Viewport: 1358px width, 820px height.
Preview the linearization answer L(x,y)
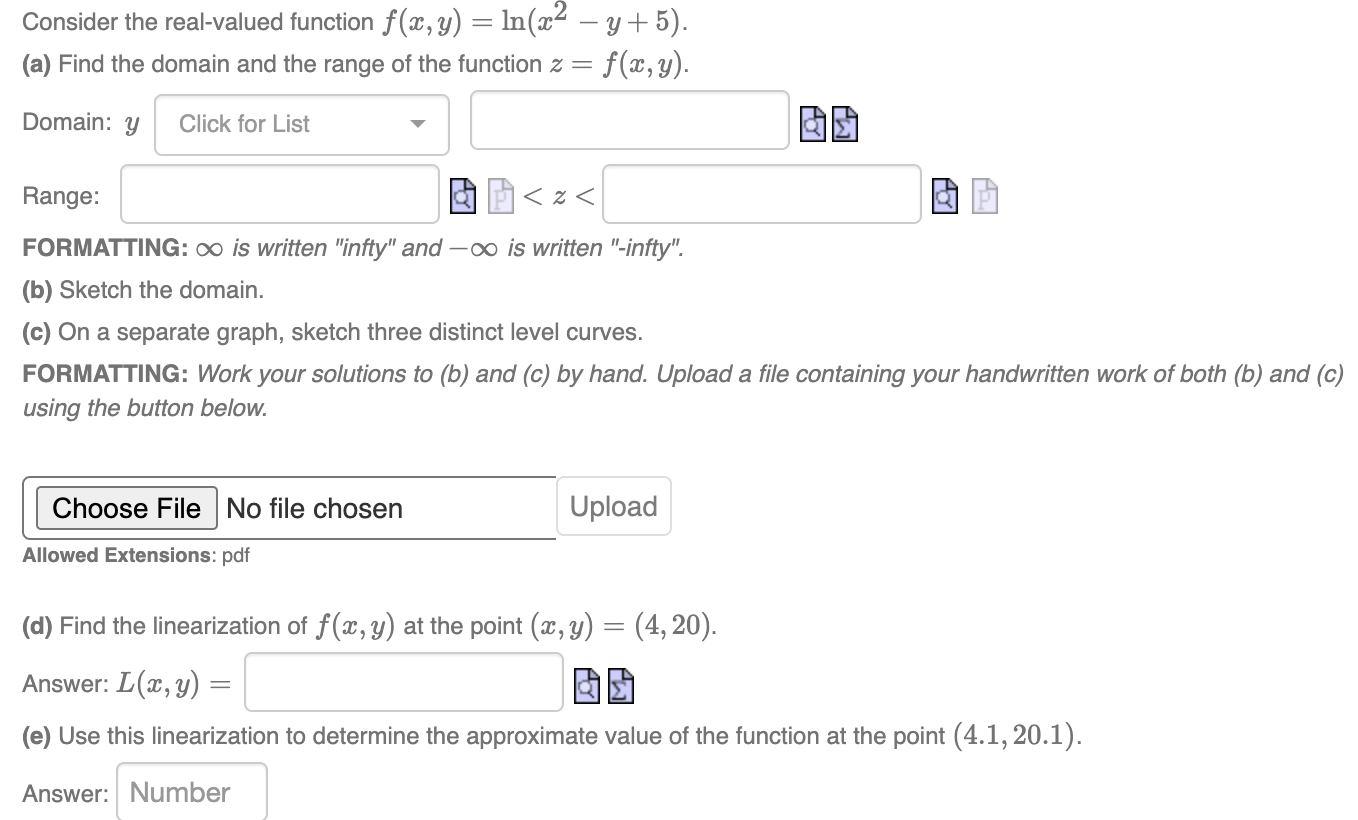(587, 685)
